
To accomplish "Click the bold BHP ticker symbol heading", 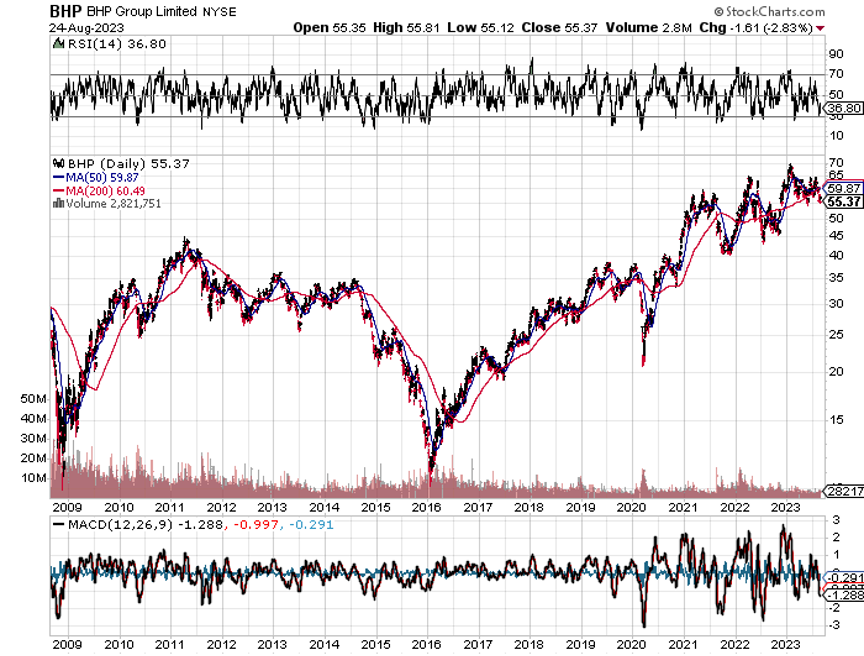I will (67, 11).
